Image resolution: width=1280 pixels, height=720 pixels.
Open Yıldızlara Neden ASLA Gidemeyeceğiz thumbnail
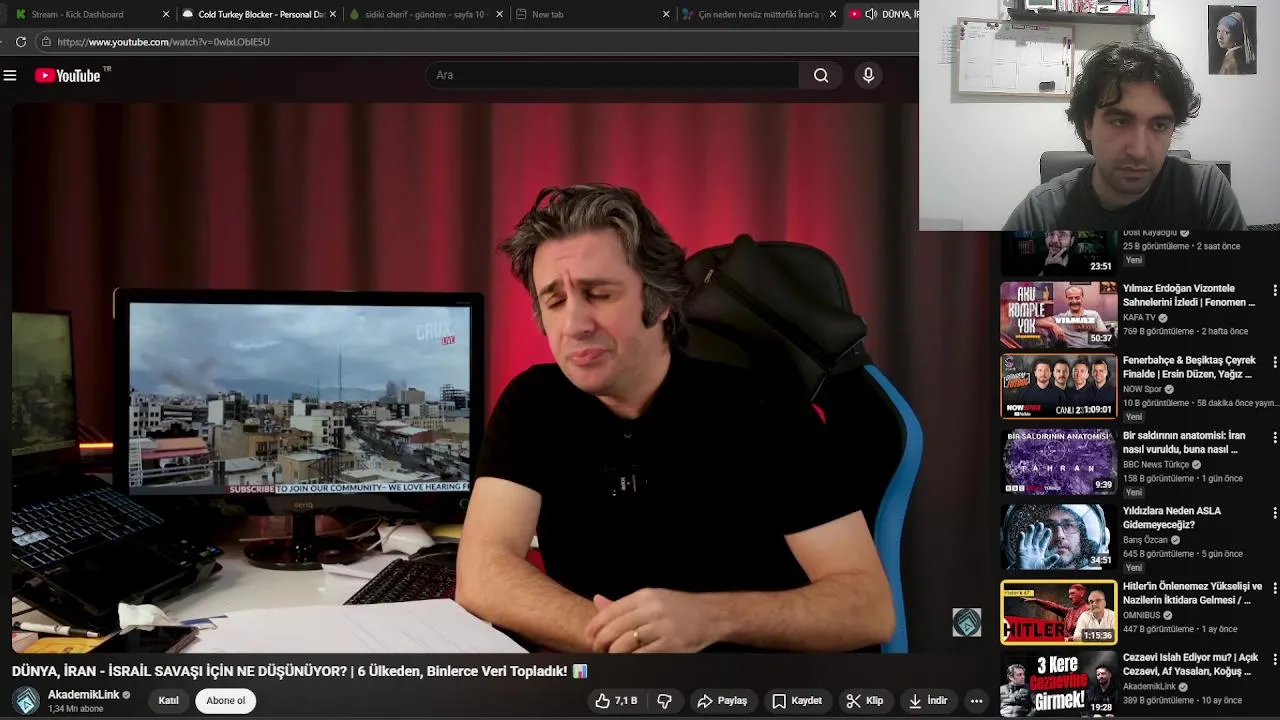pos(1058,536)
